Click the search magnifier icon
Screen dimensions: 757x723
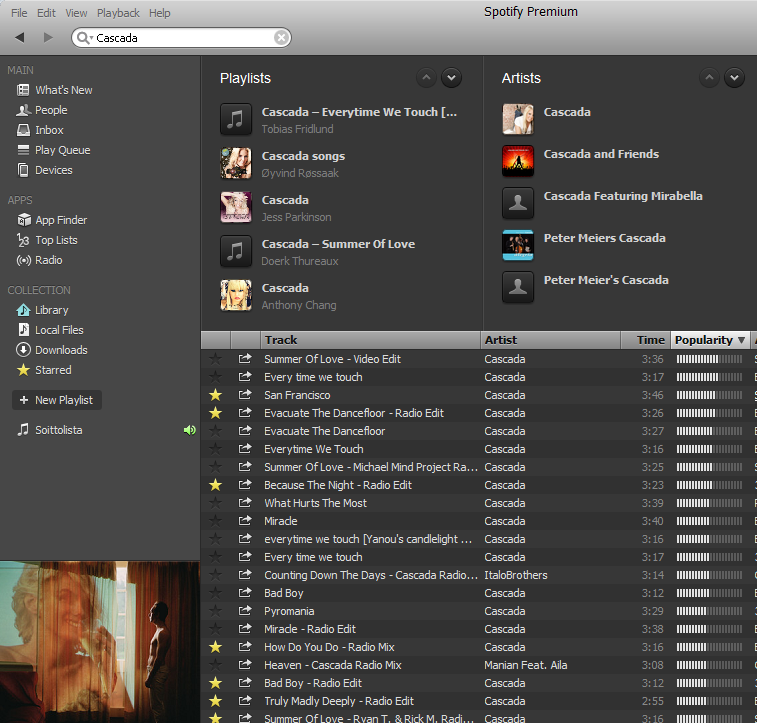tap(83, 38)
